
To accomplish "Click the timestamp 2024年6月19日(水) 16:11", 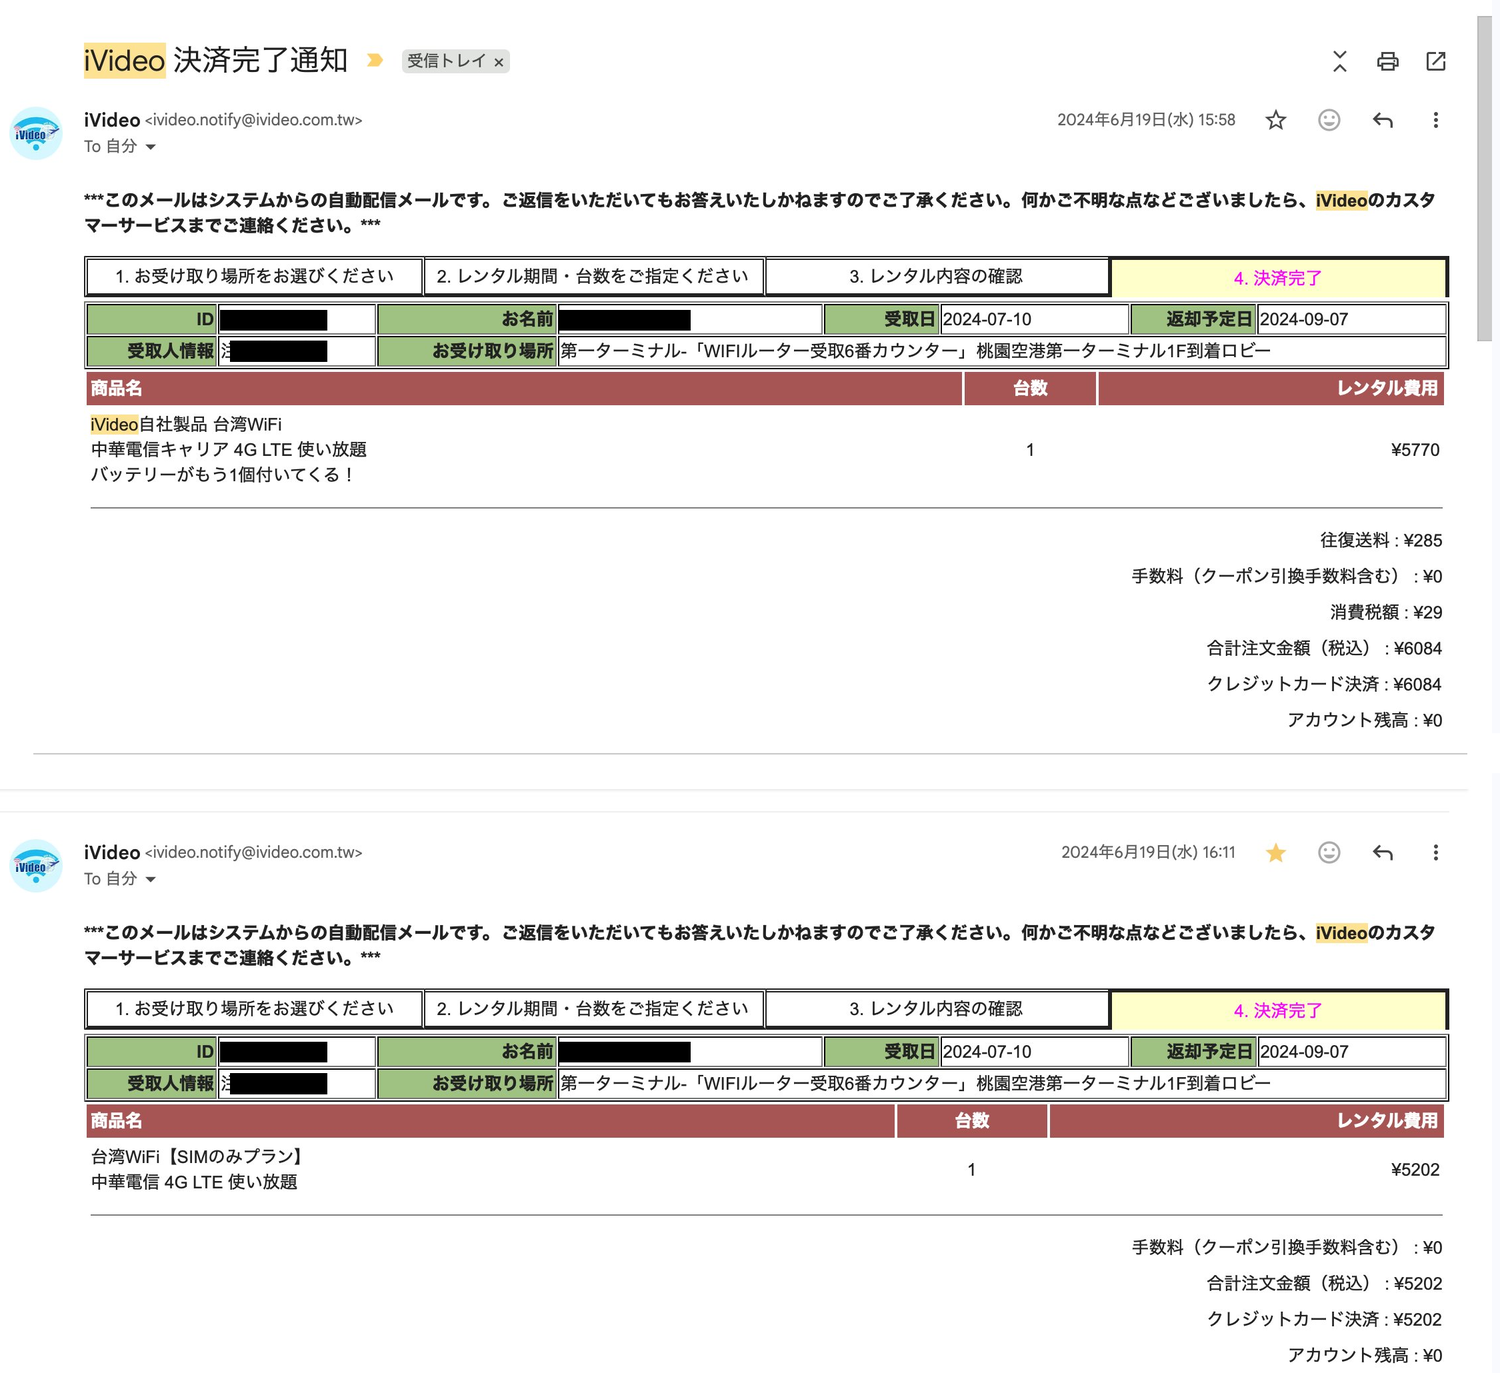I will (1148, 852).
